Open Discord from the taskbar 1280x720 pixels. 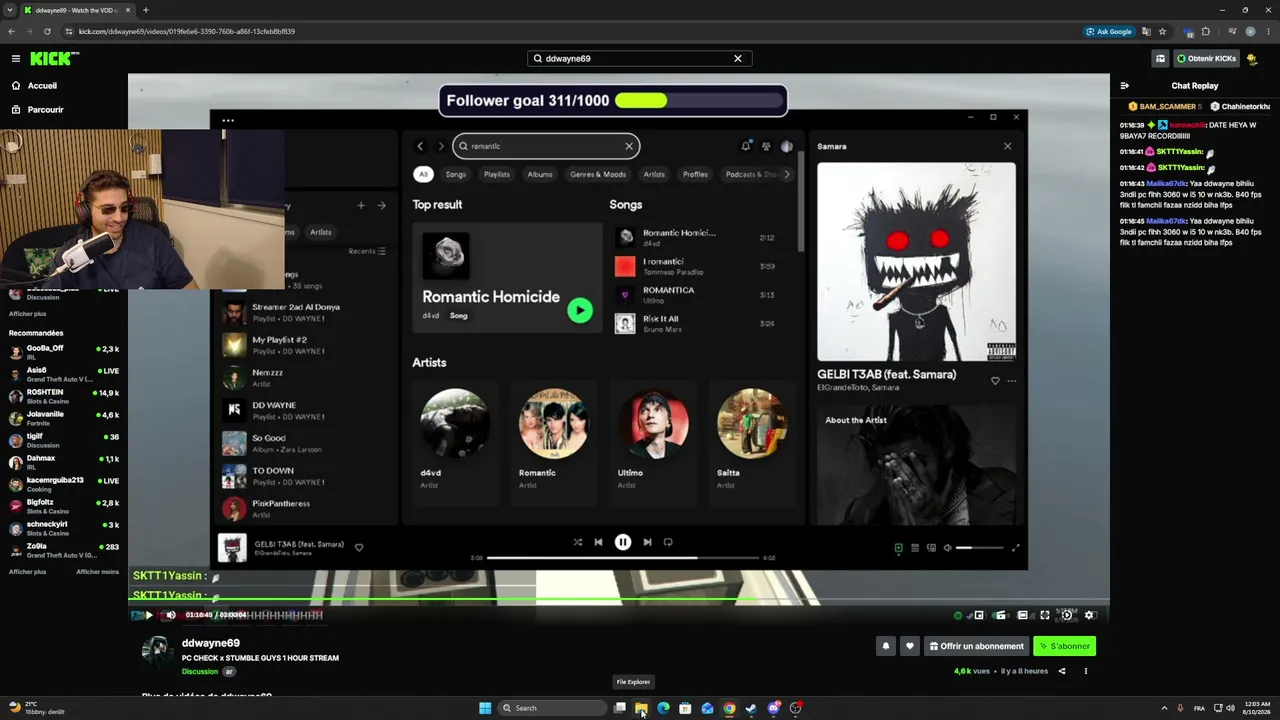pyautogui.click(x=773, y=708)
